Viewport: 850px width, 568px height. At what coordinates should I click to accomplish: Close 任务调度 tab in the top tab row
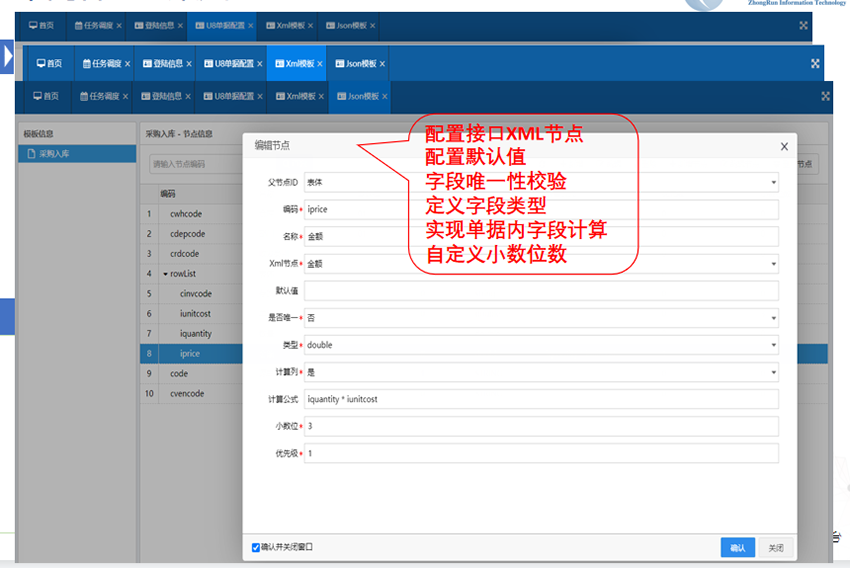[119, 25]
